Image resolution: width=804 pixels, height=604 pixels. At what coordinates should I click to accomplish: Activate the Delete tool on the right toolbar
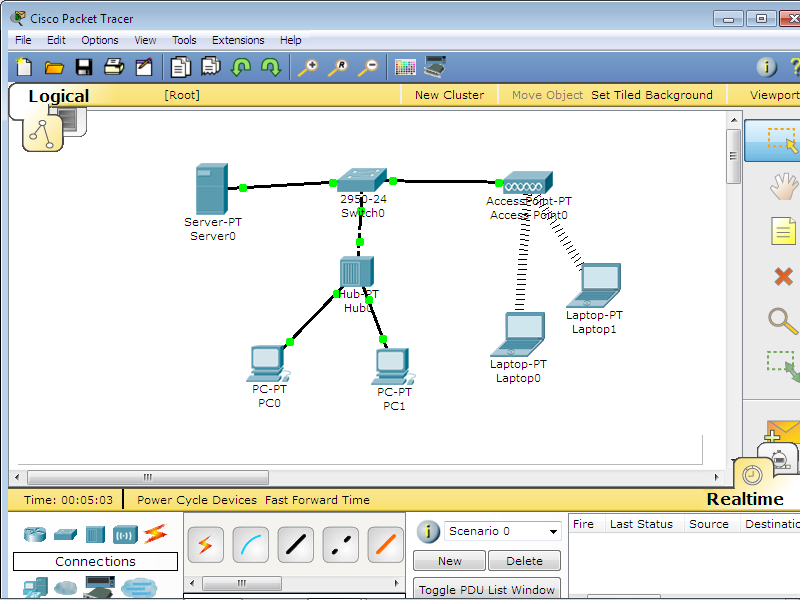785,277
